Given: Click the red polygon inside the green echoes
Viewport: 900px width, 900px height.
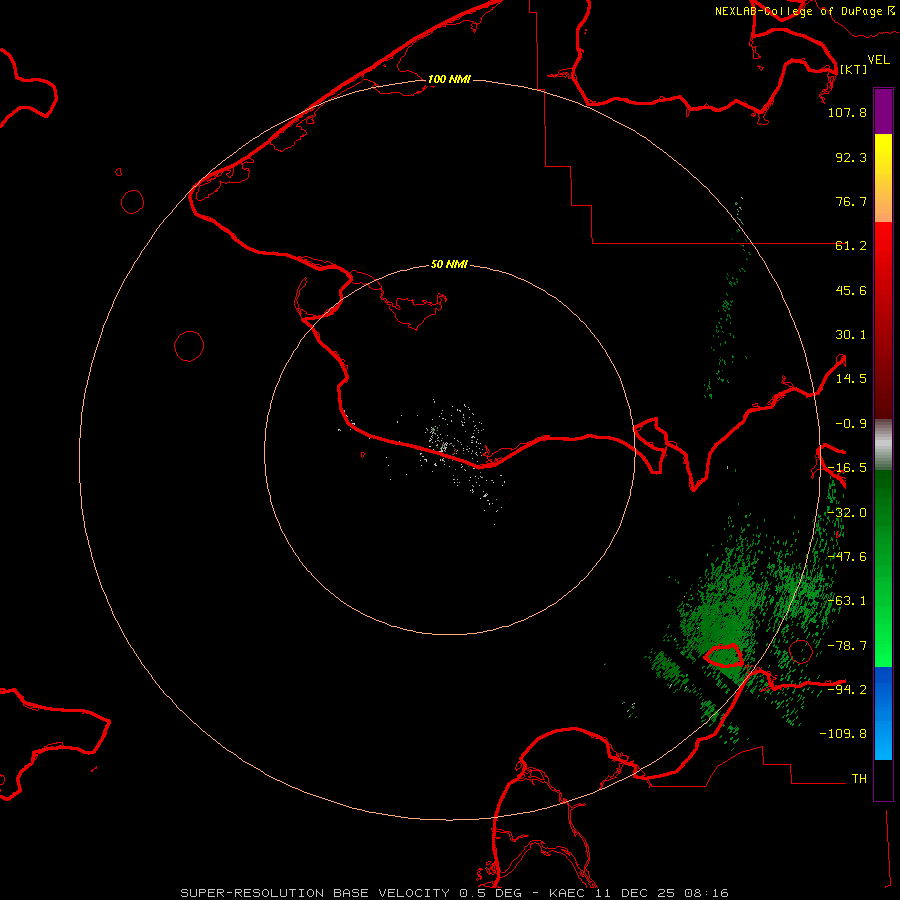Looking at the screenshot, I should 723,655.
